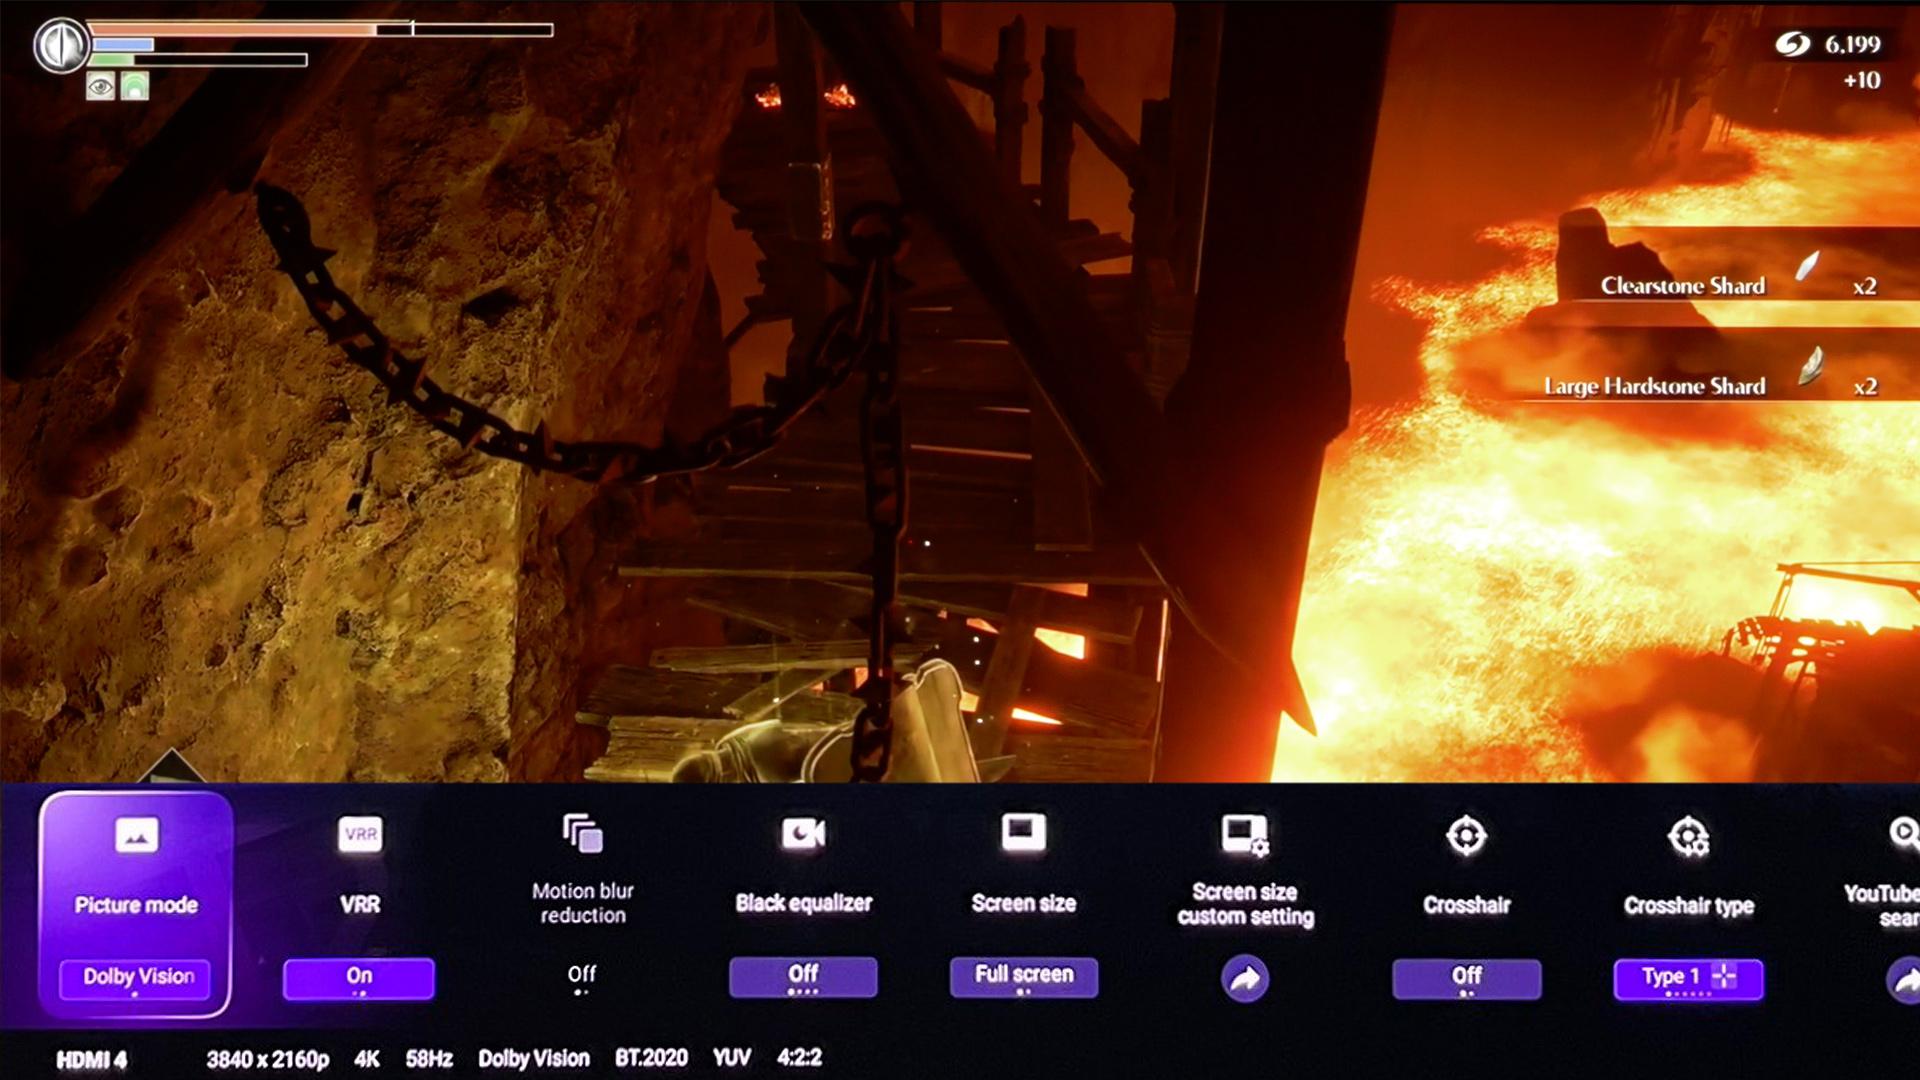Image resolution: width=1920 pixels, height=1080 pixels.
Task: Click the Large Hardstone Shard pickup text
Action: click(1655, 386)
